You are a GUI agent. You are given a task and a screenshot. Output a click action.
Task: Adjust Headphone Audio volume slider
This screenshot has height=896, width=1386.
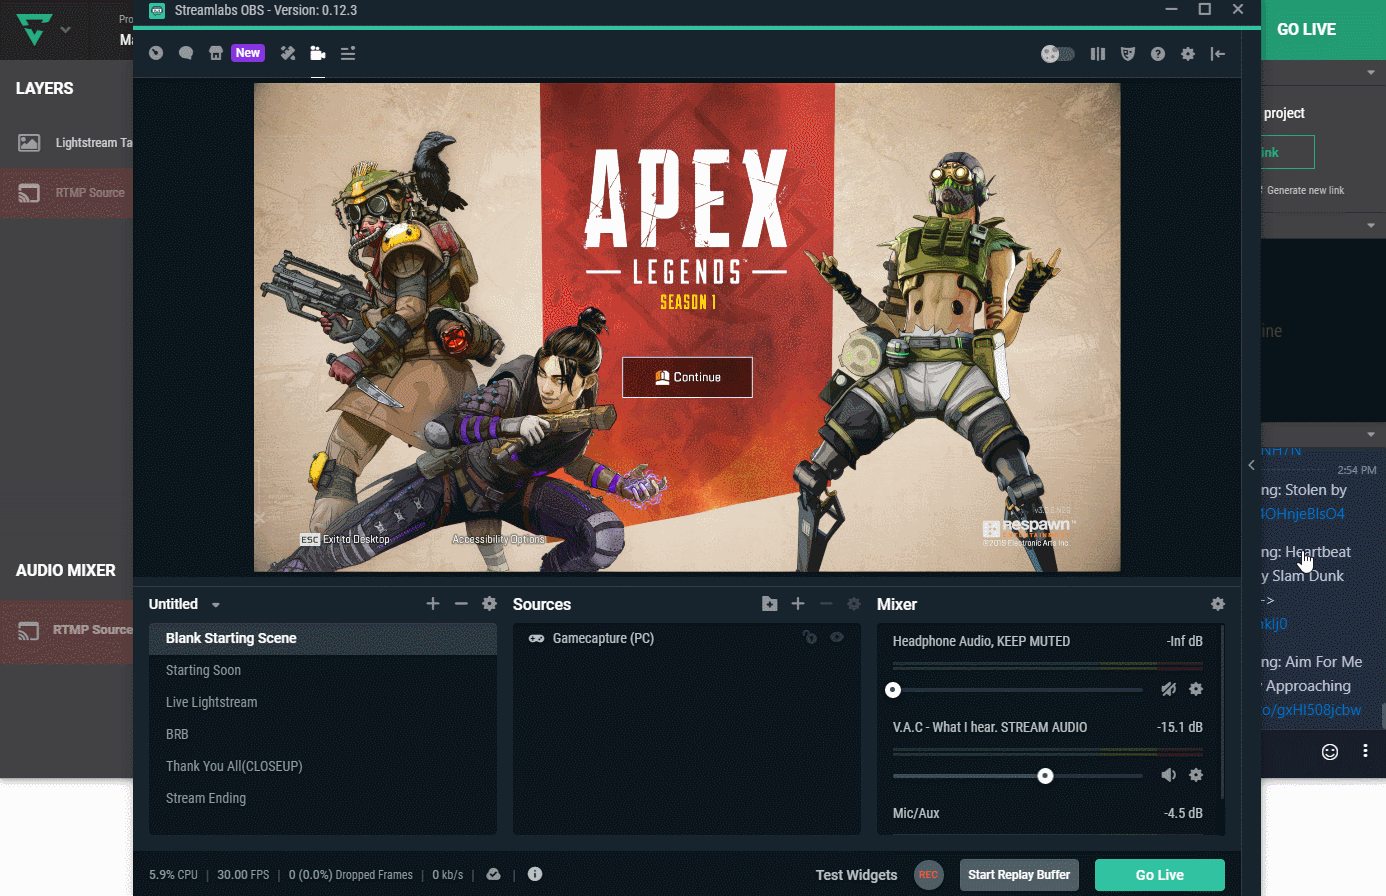(x=1018, y=690)
